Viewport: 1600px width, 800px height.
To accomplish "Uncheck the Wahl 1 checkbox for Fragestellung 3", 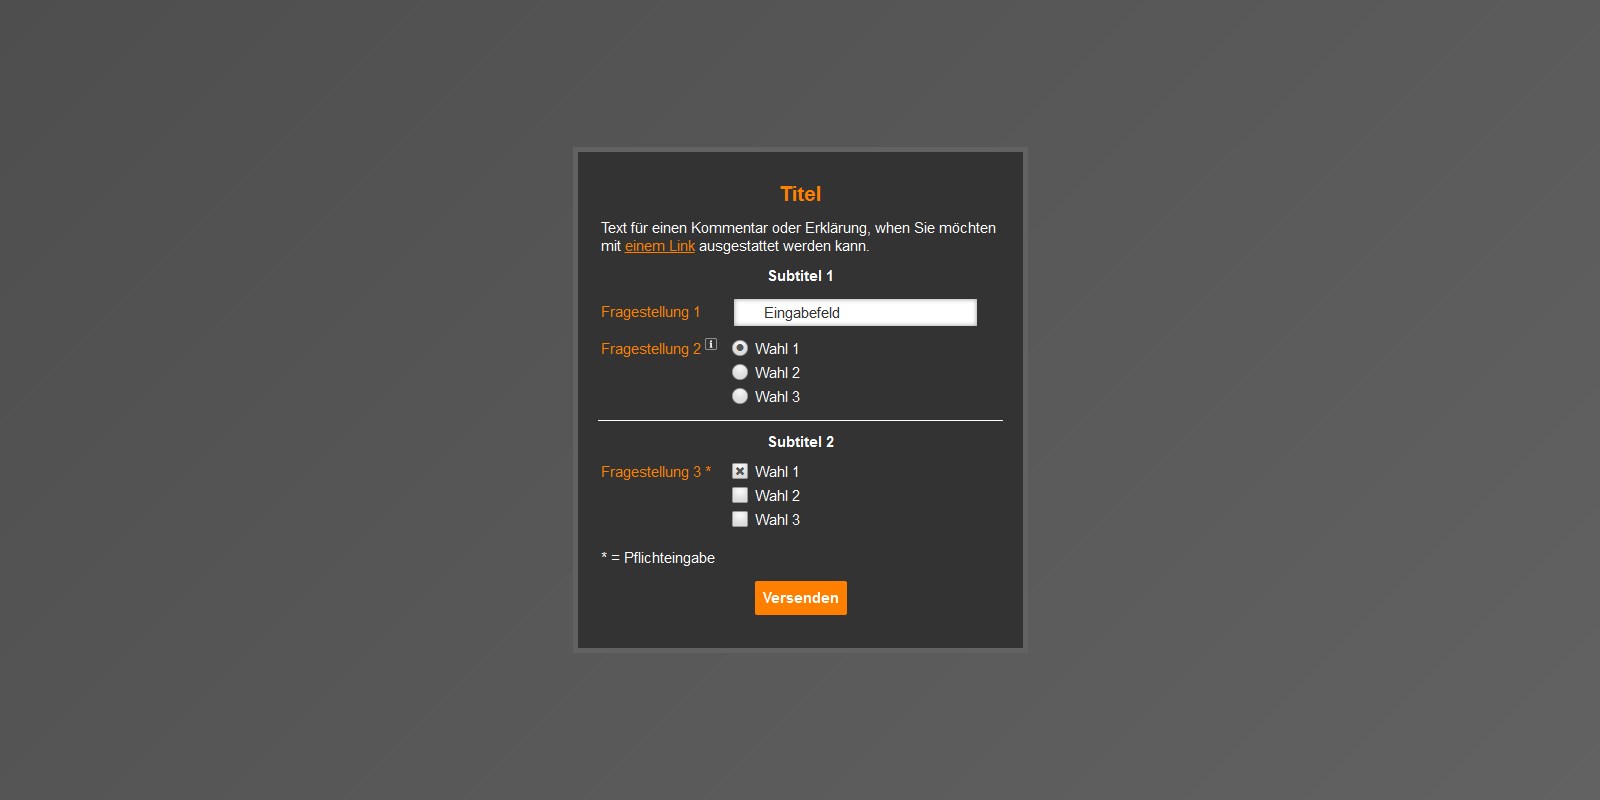I will (740, 471).
